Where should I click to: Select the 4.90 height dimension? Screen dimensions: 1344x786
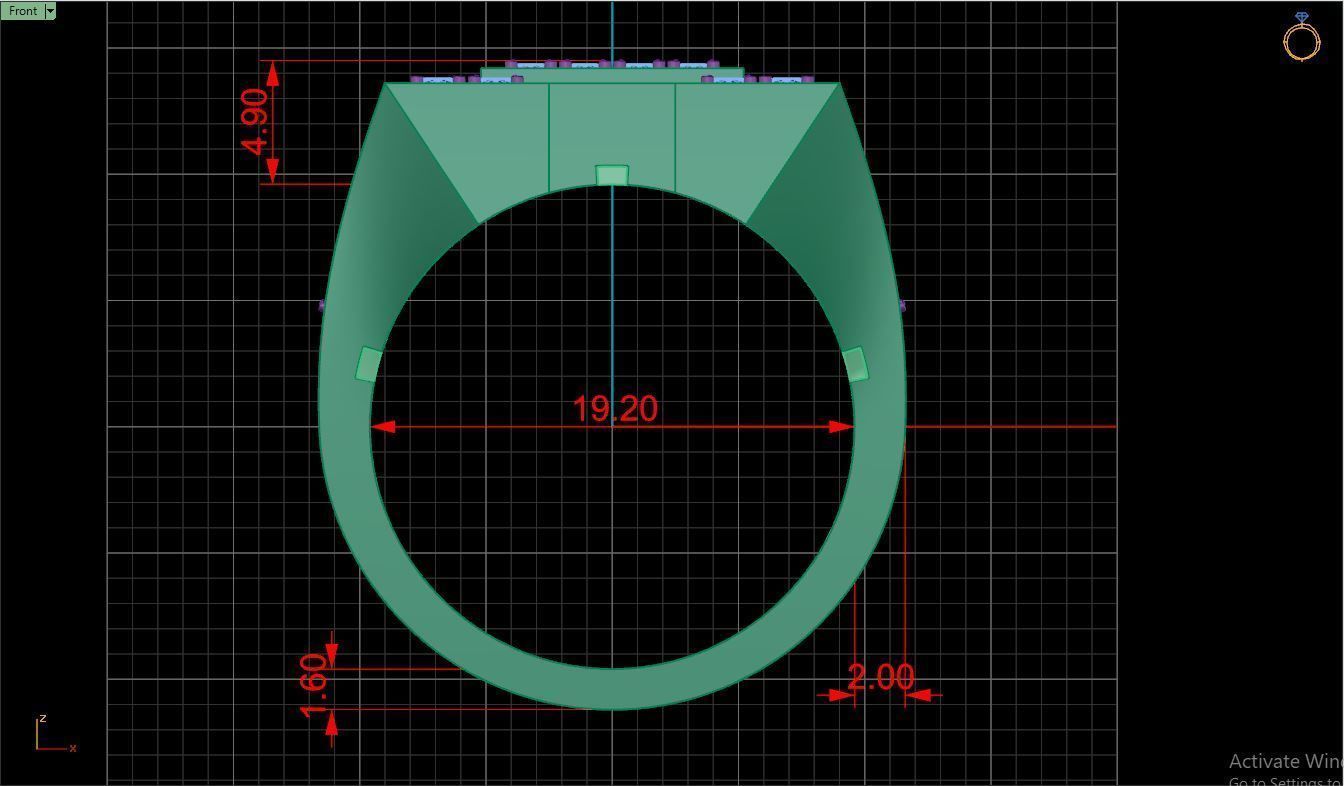point(256,122)
